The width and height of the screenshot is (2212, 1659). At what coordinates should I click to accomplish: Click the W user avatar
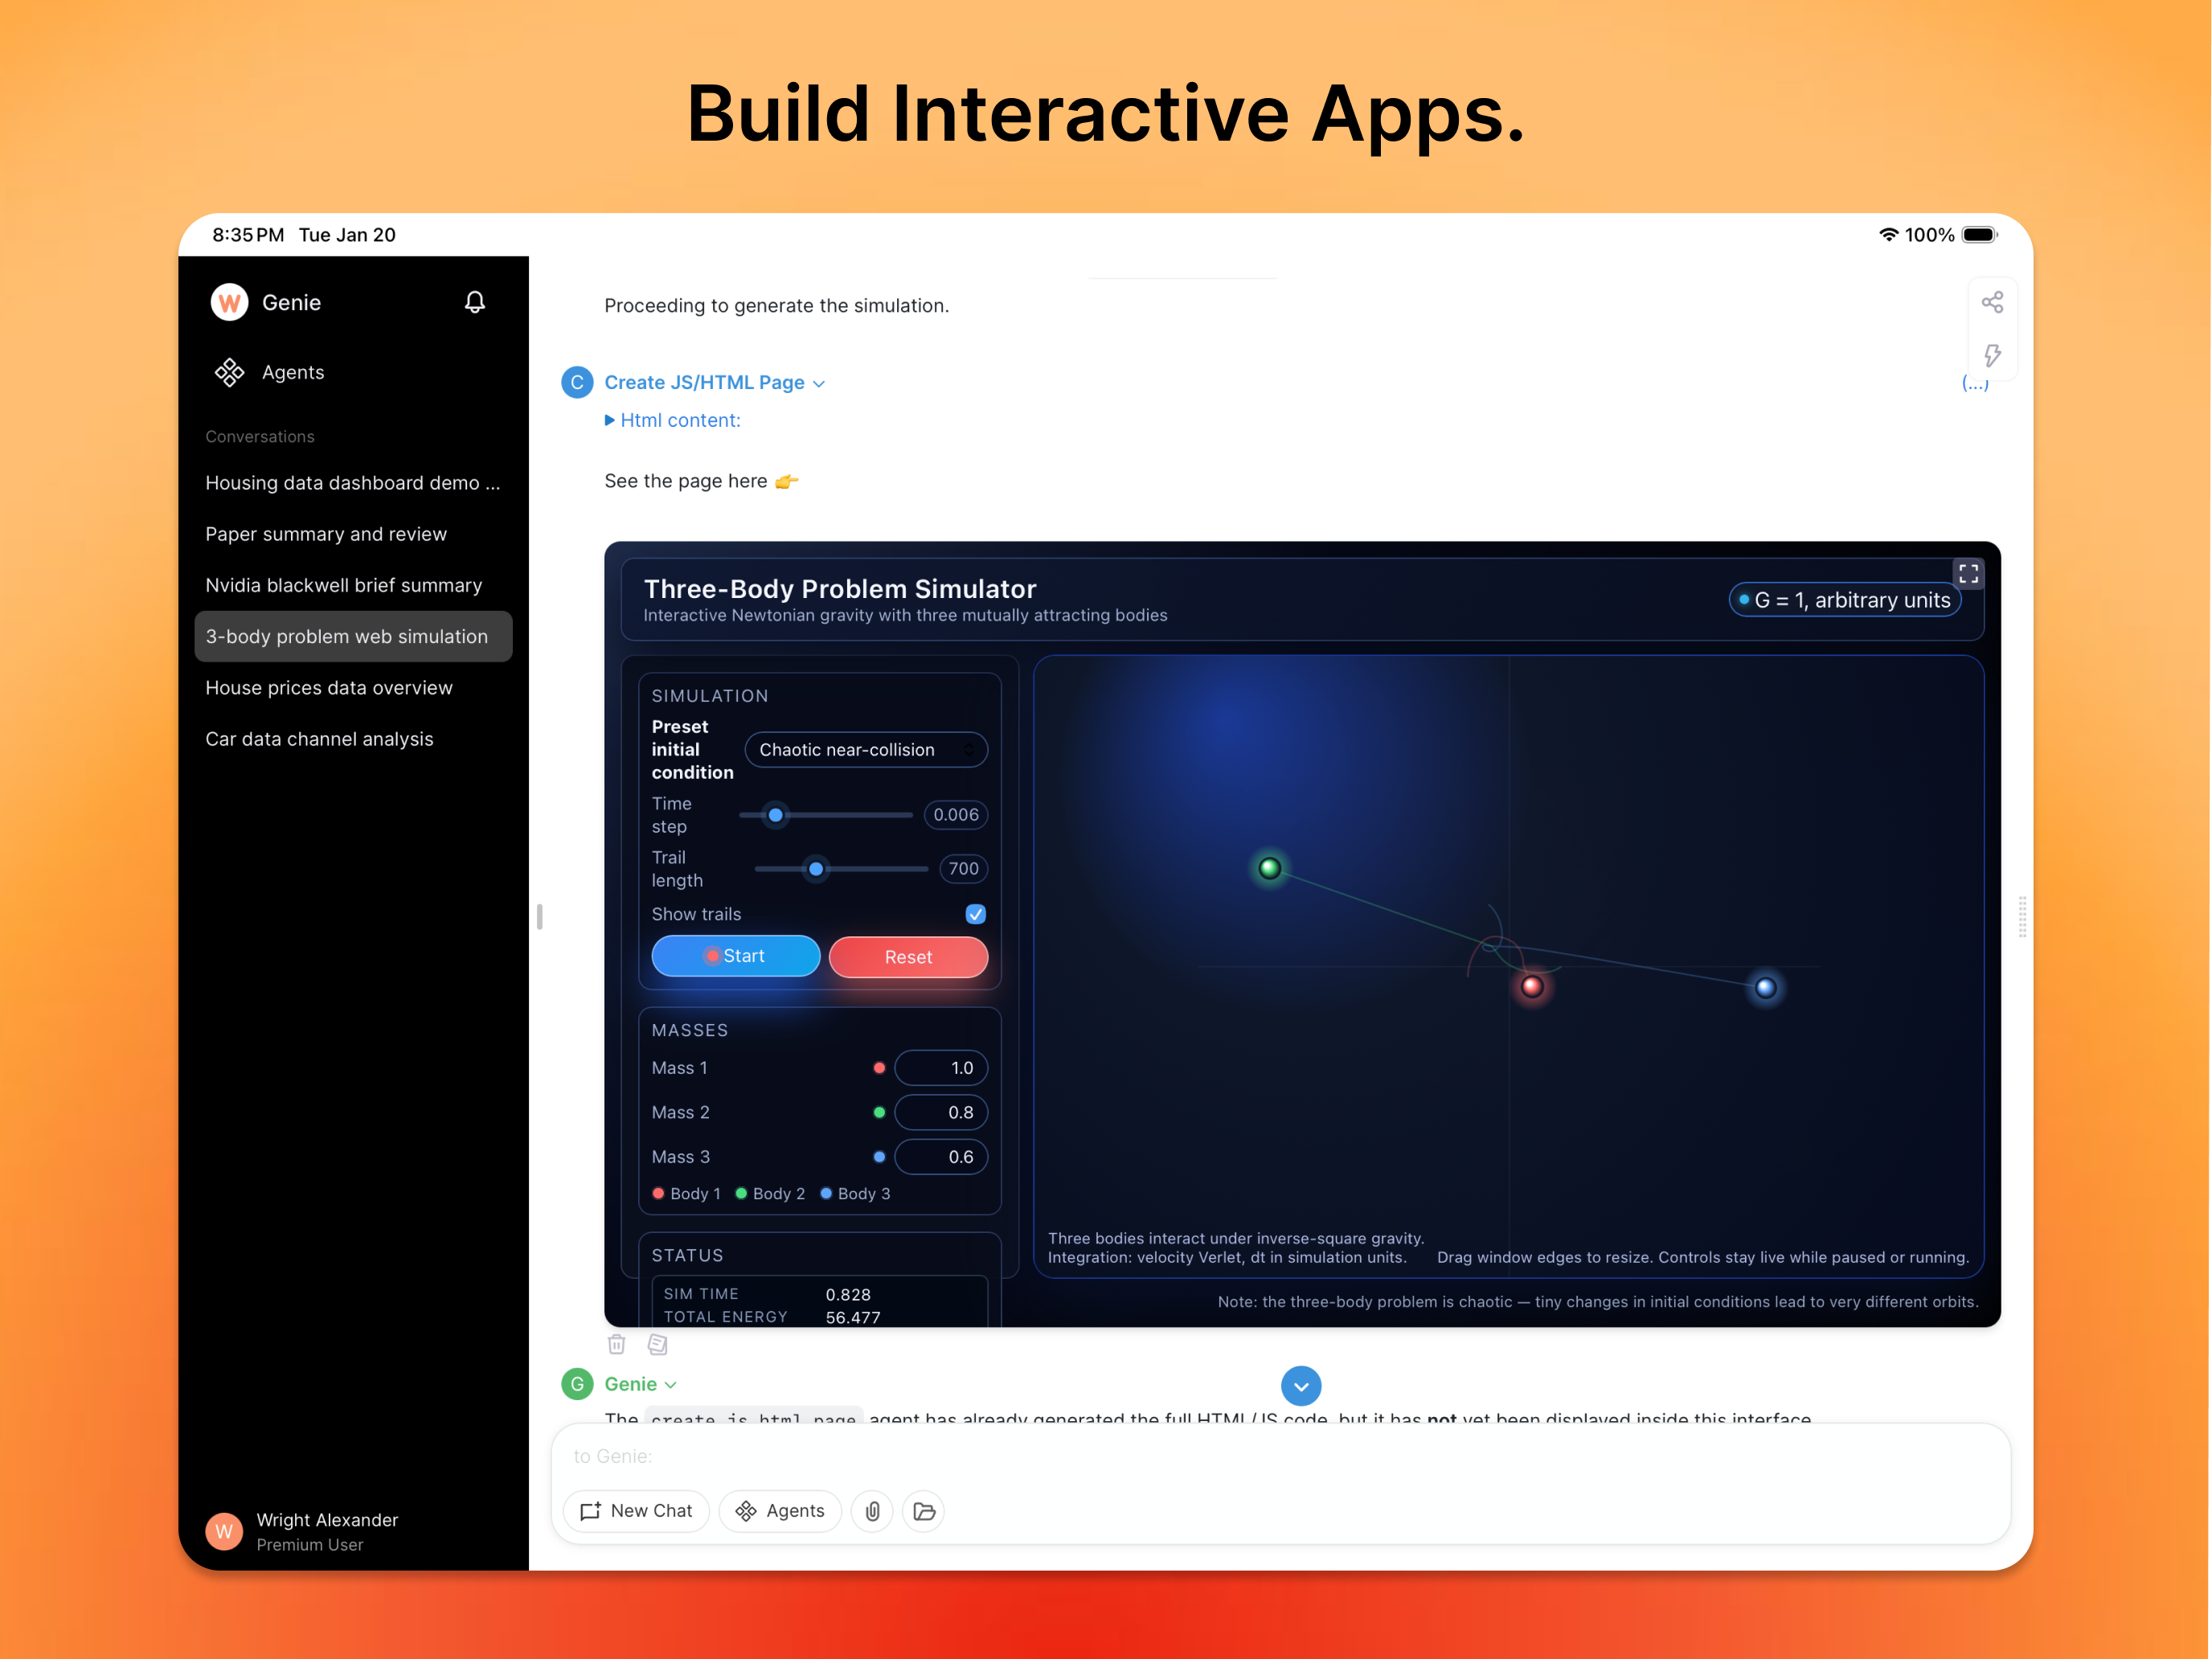(x=224, y=1531)
